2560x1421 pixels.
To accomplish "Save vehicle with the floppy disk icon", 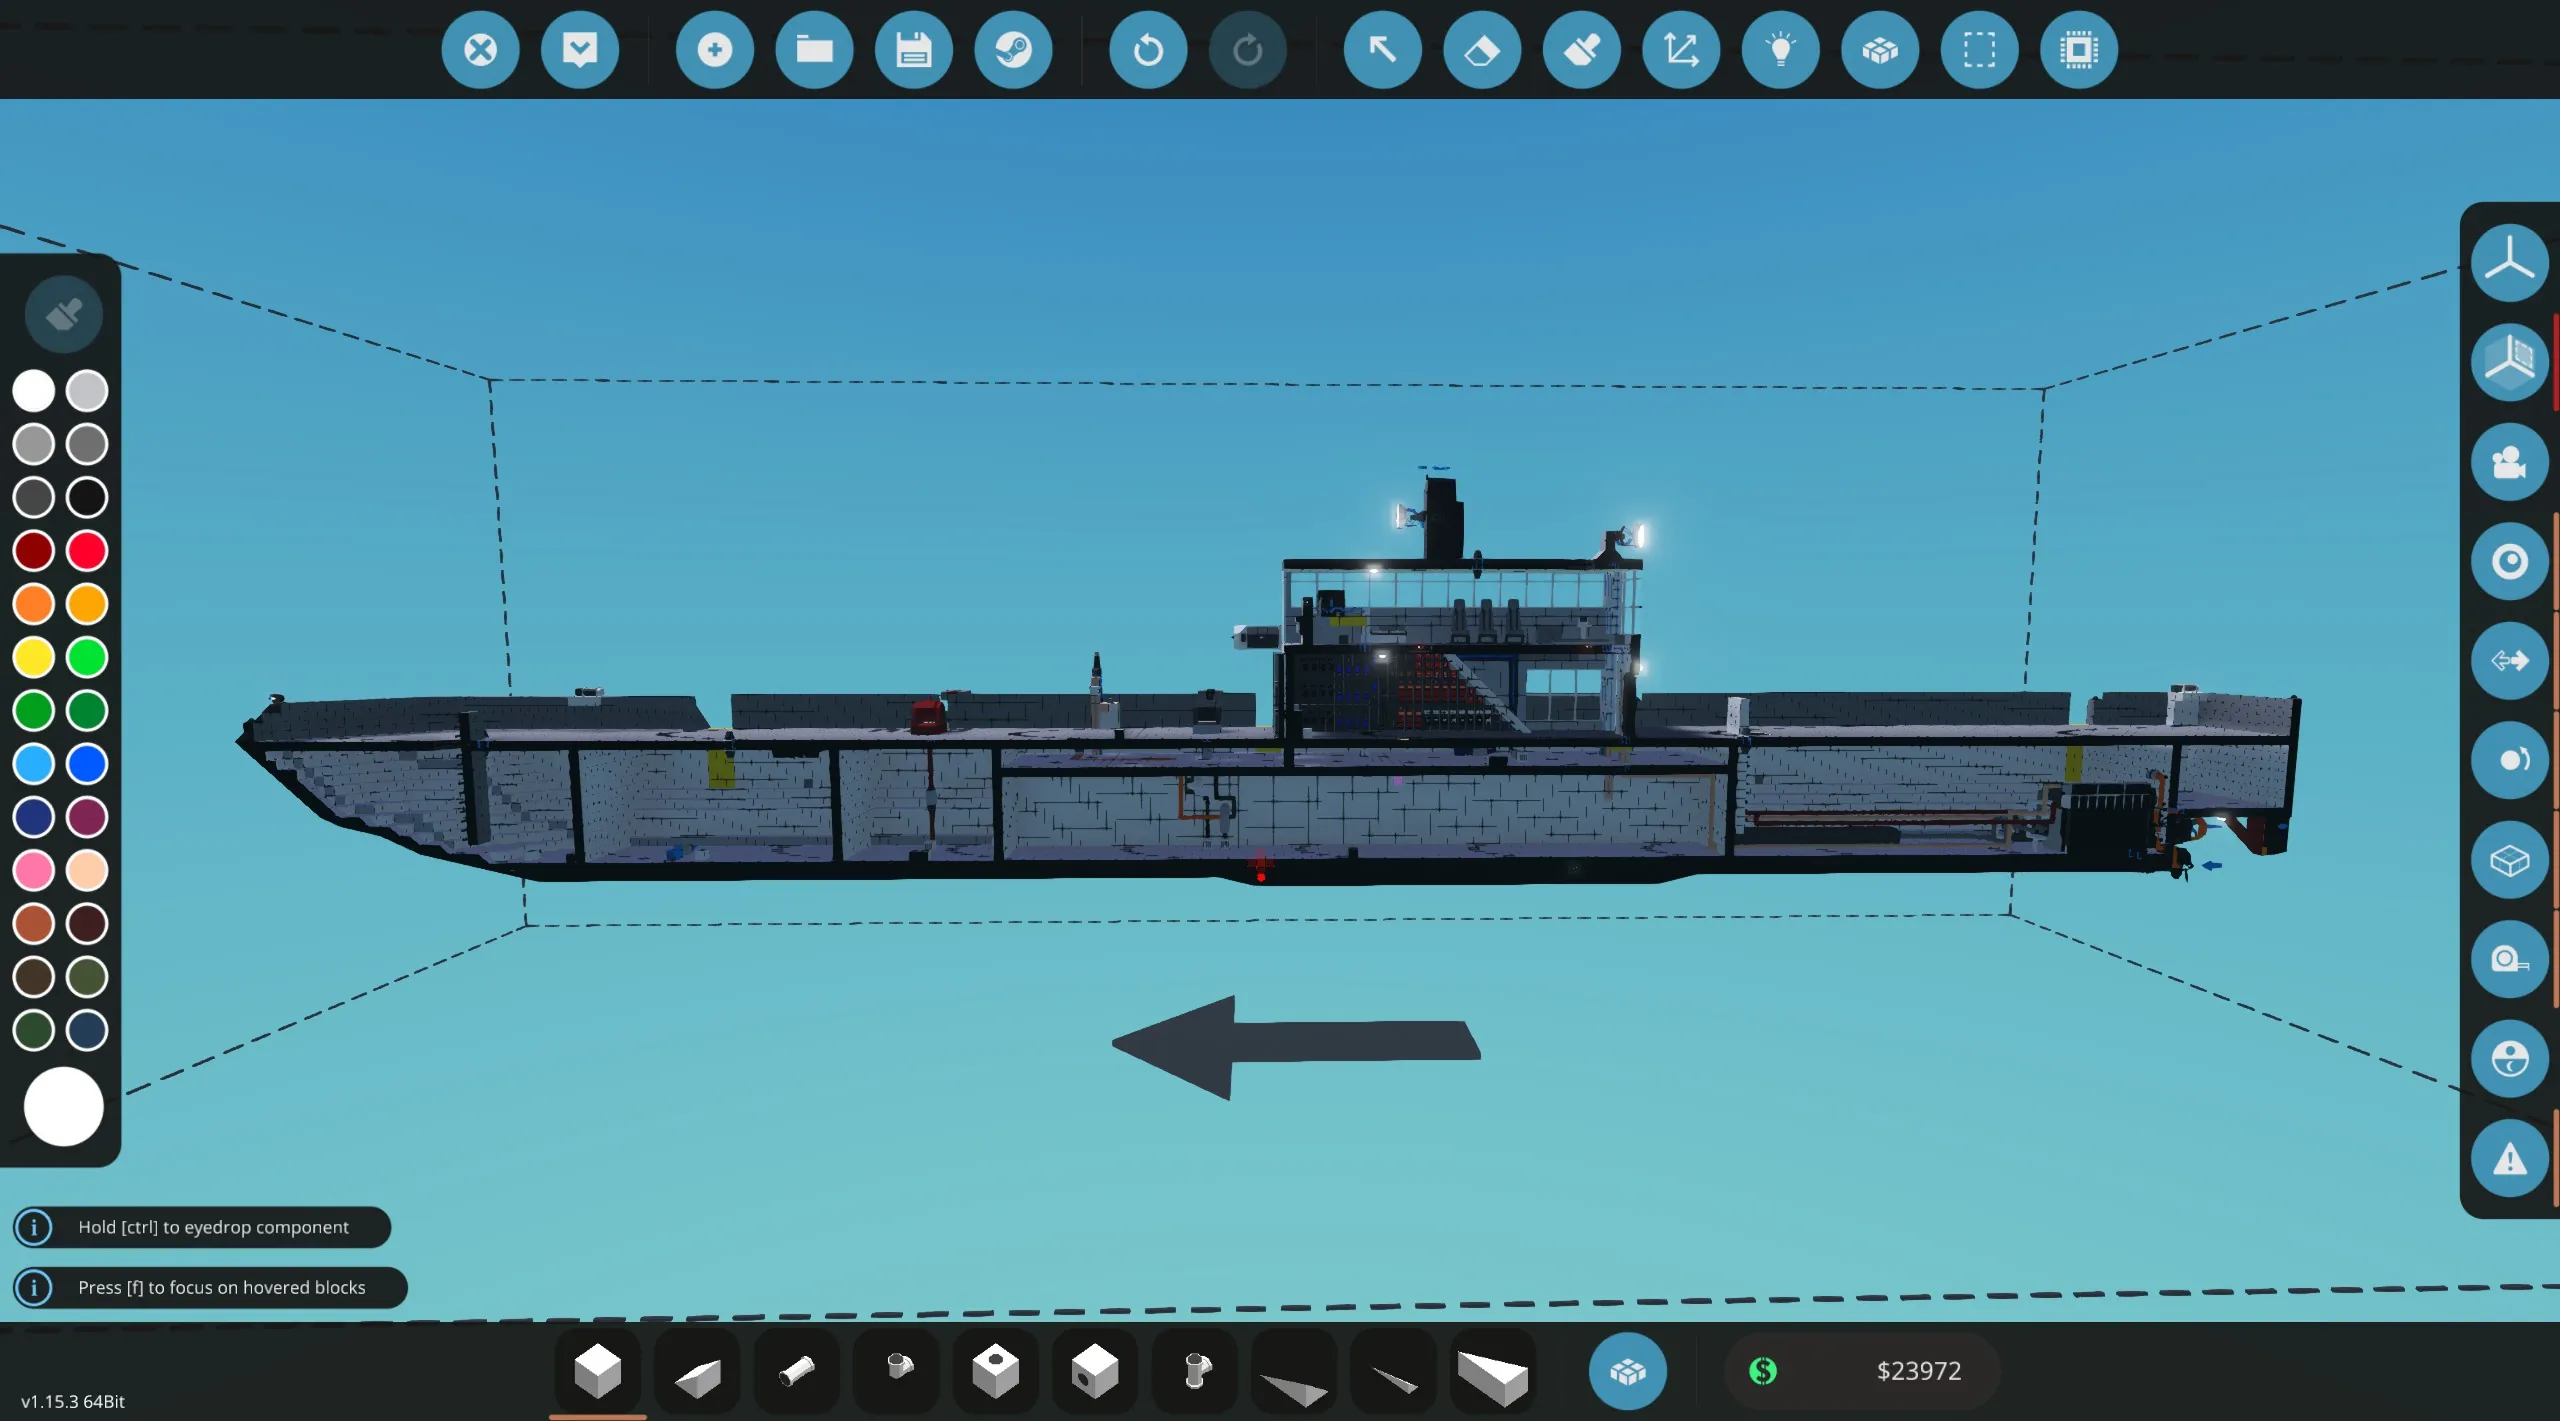I will tap(913, 49).
